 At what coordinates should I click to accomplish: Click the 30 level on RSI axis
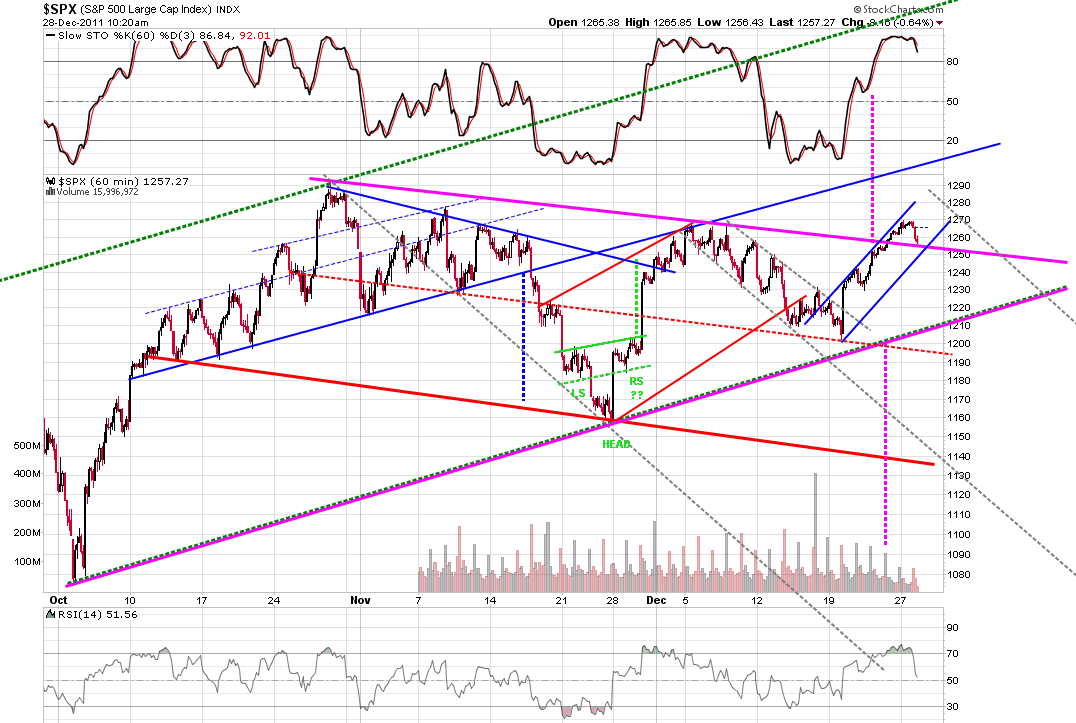click(952, 707)
